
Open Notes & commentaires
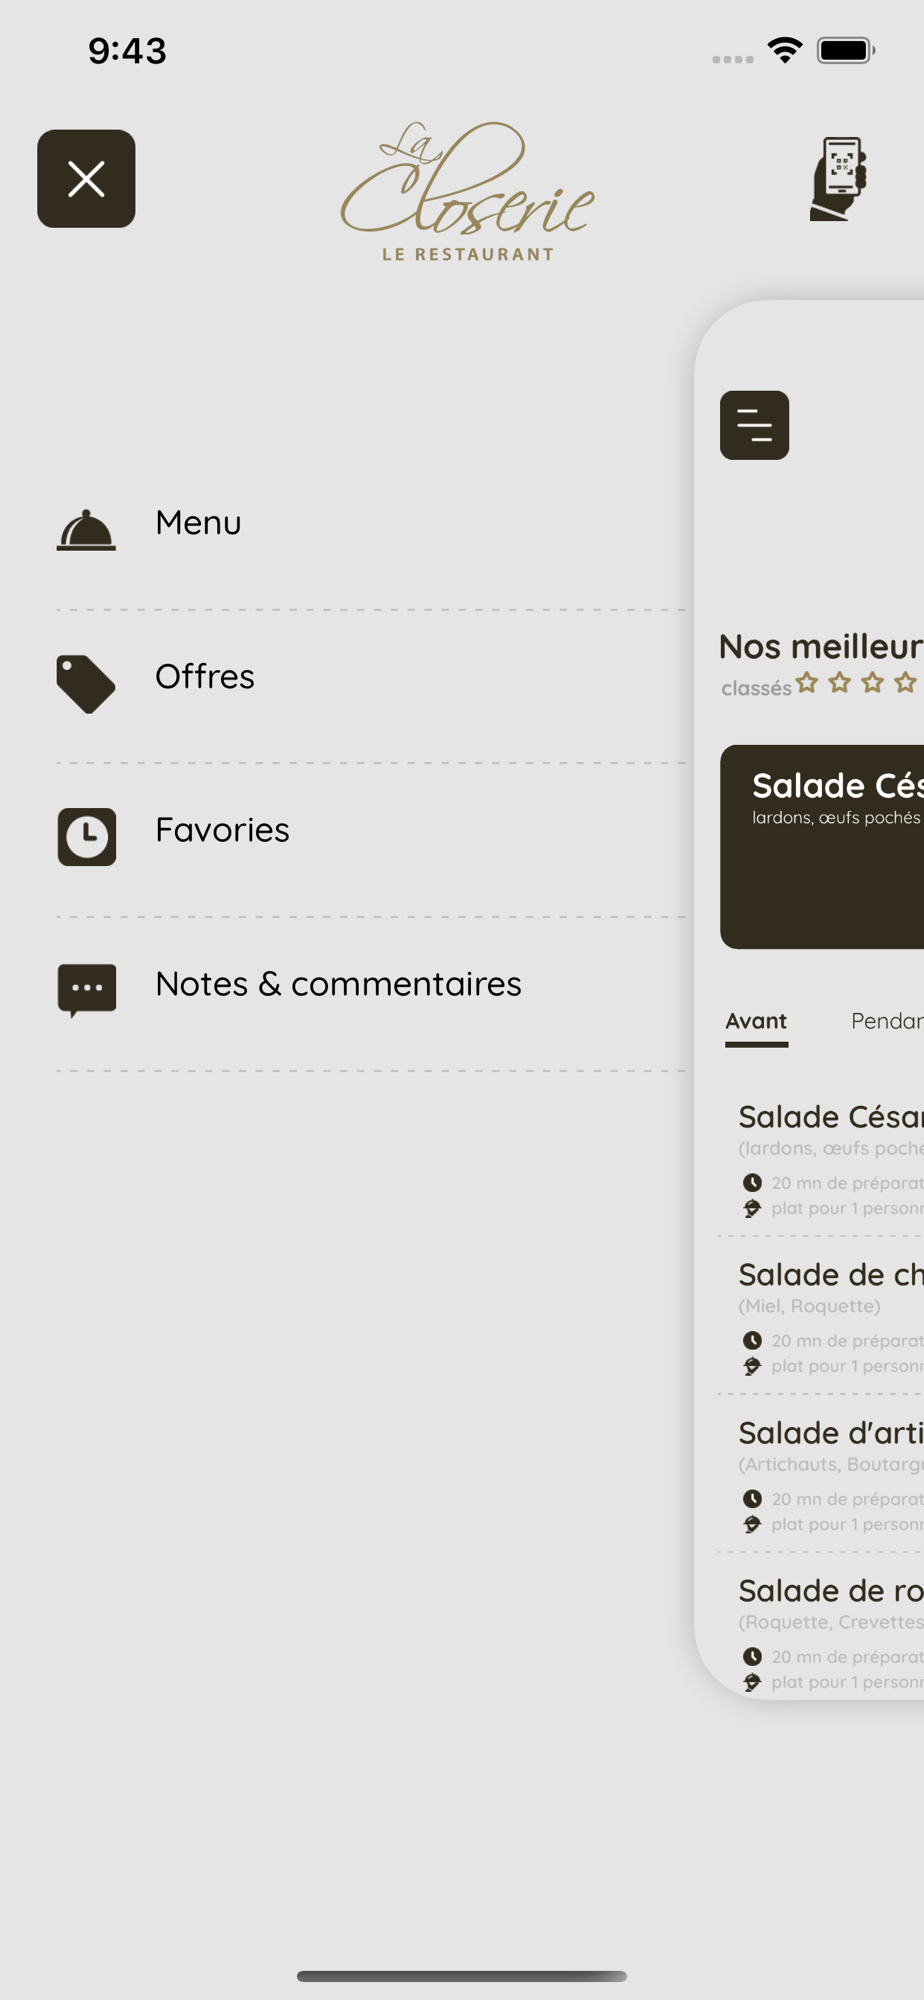[x=338, y=985]
